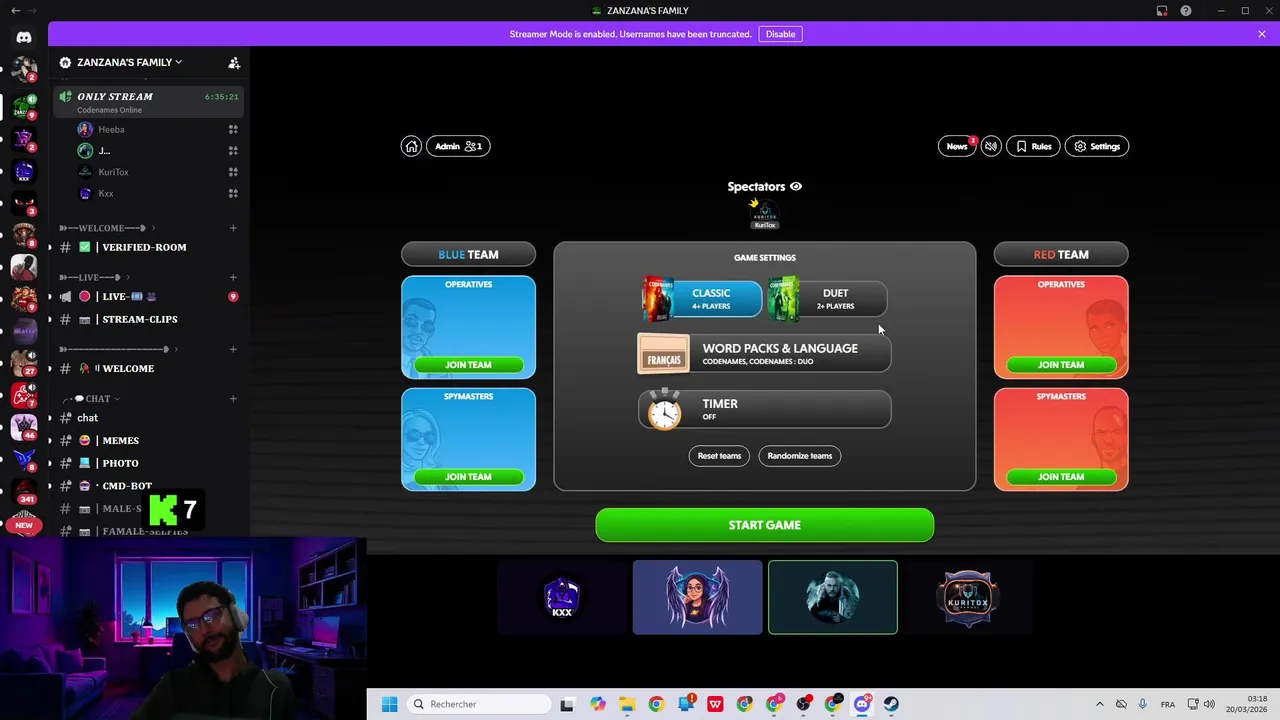
Task: Select user Kxx in voice channel
Action: [105, 193]
